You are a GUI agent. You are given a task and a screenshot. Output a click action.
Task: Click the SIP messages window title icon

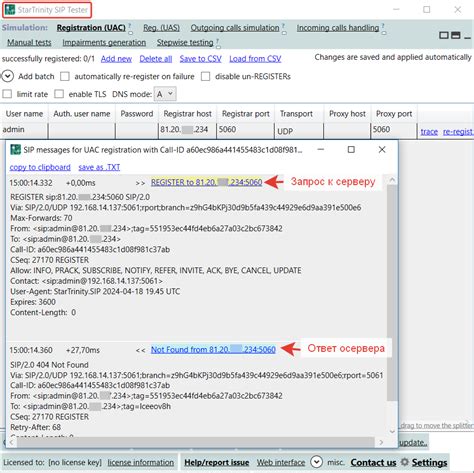pos(15,150)
